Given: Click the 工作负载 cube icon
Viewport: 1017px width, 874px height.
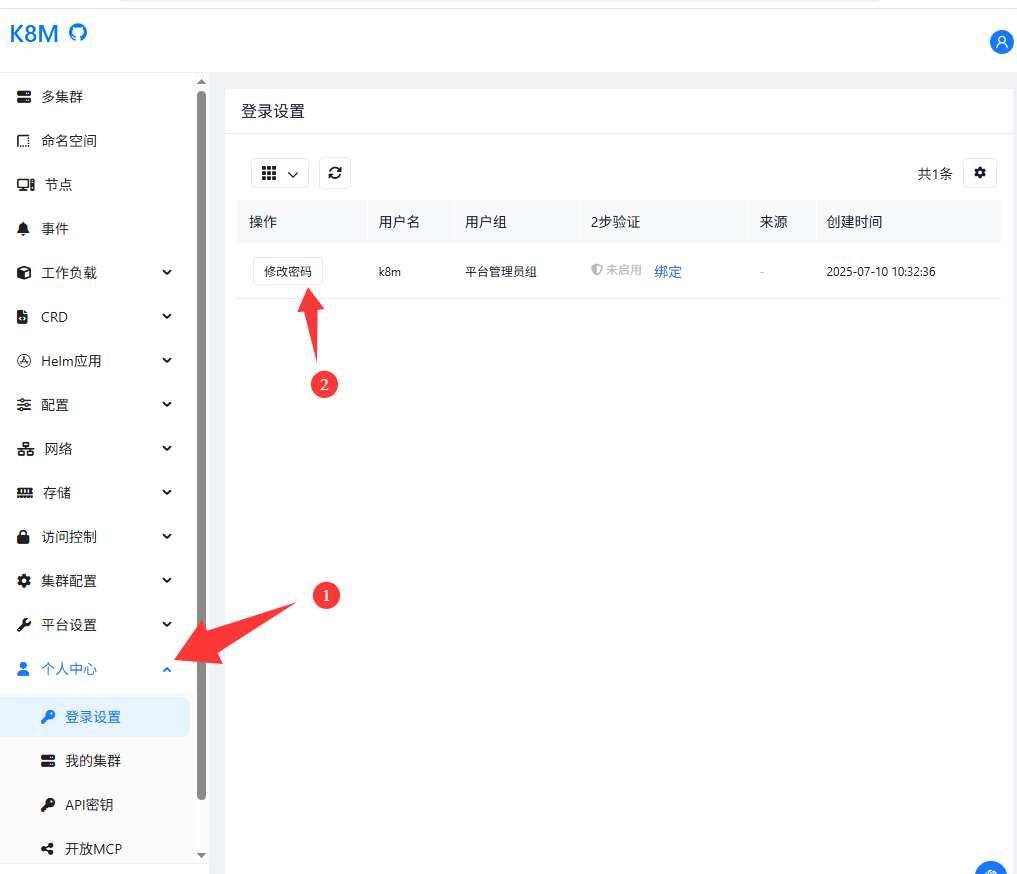Looking at the screenshot, I should [24, 273].
